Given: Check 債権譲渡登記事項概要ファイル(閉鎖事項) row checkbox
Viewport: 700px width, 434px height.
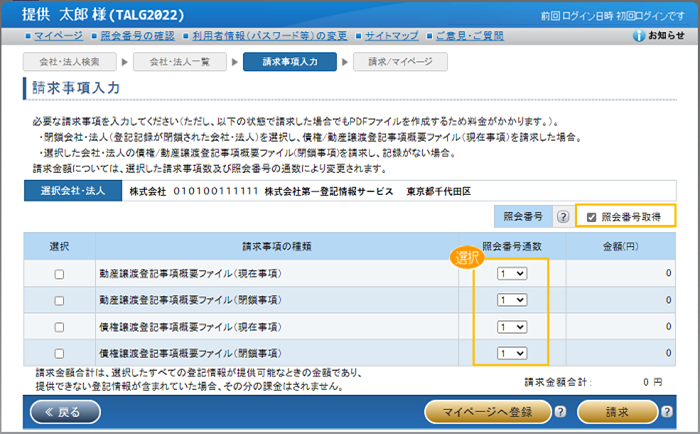Looking at the screenshot, I should click(x=59, y=354).
